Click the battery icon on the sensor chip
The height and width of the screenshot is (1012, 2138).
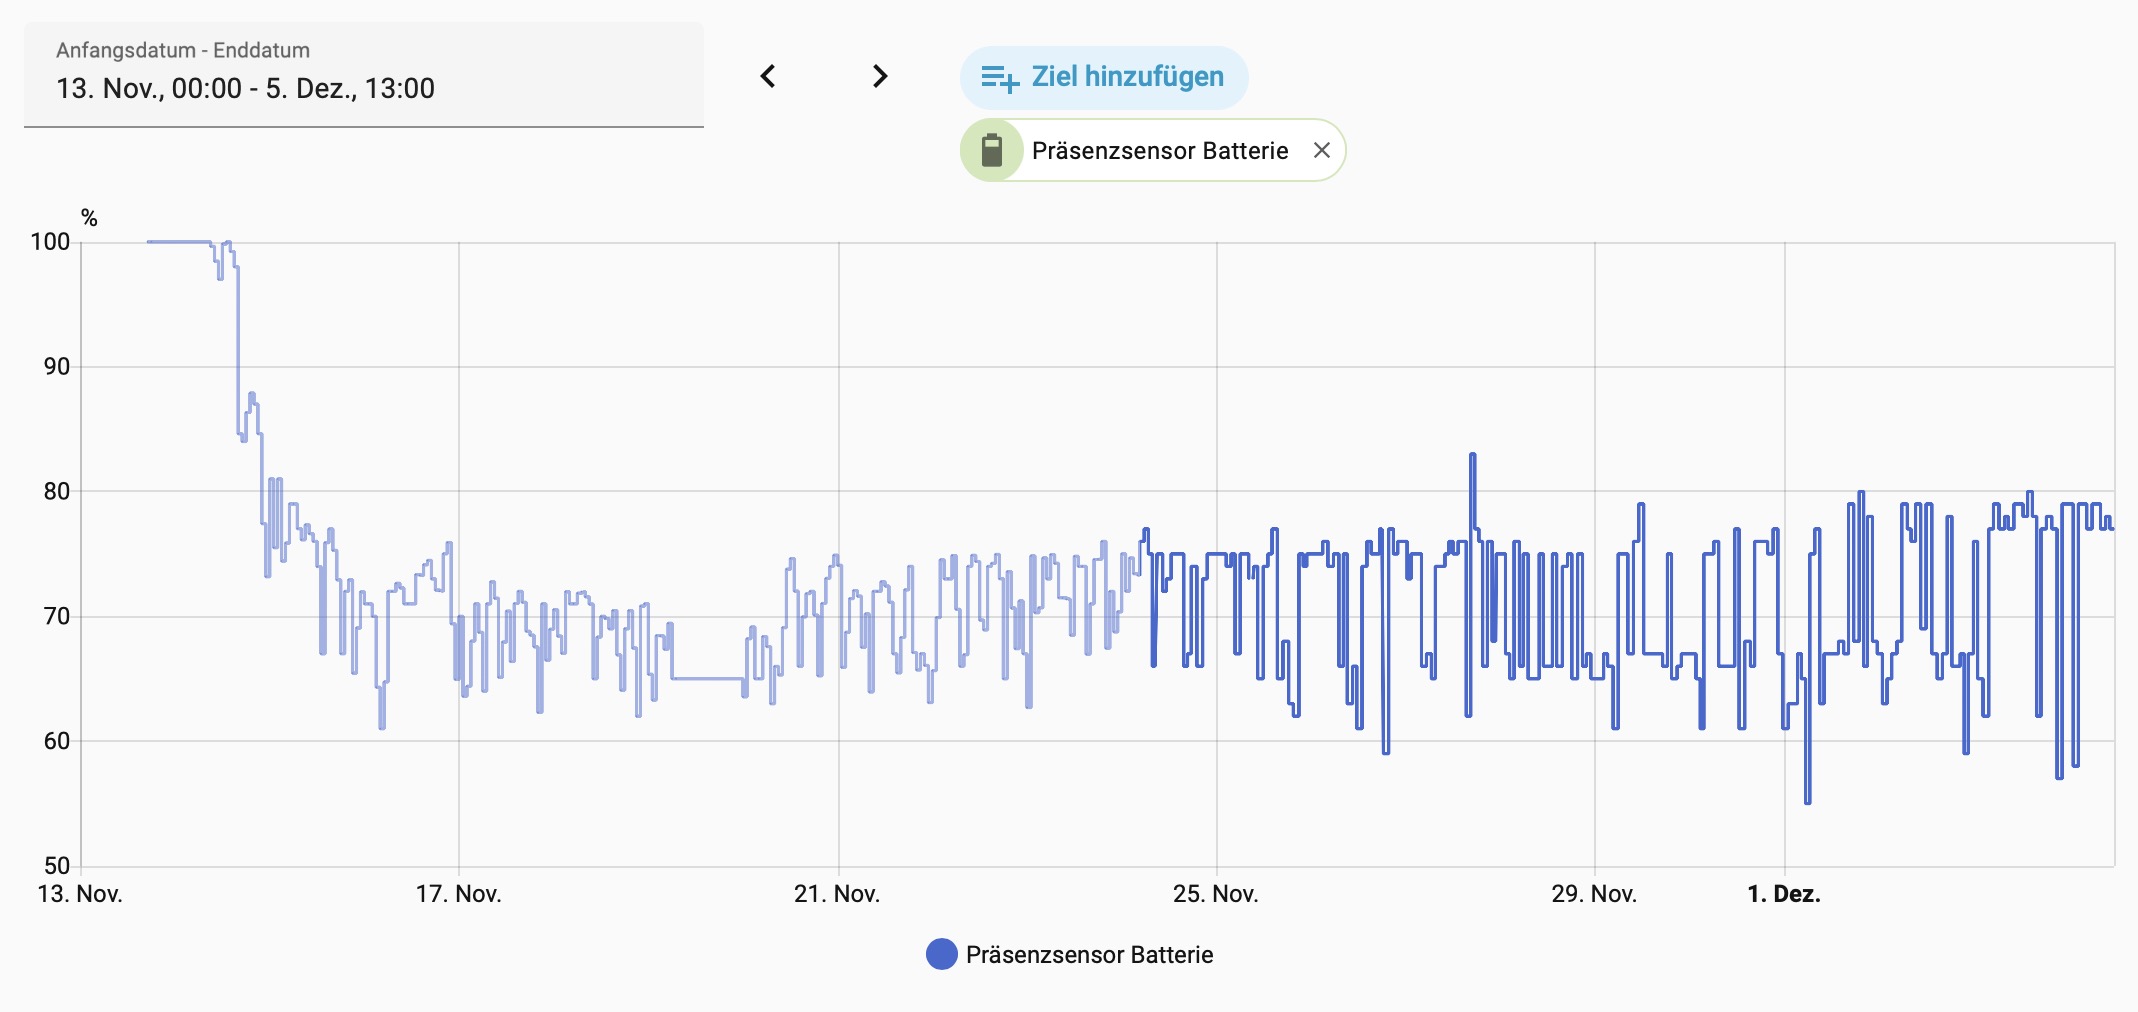click(x=991, y=151)
